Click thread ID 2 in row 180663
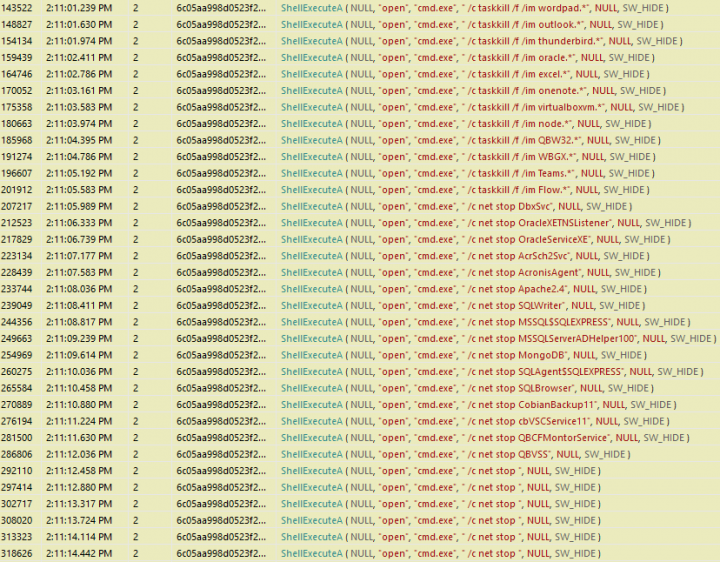Image resolution: width=720 pixels, height=562 pixels. click(135, 124)
